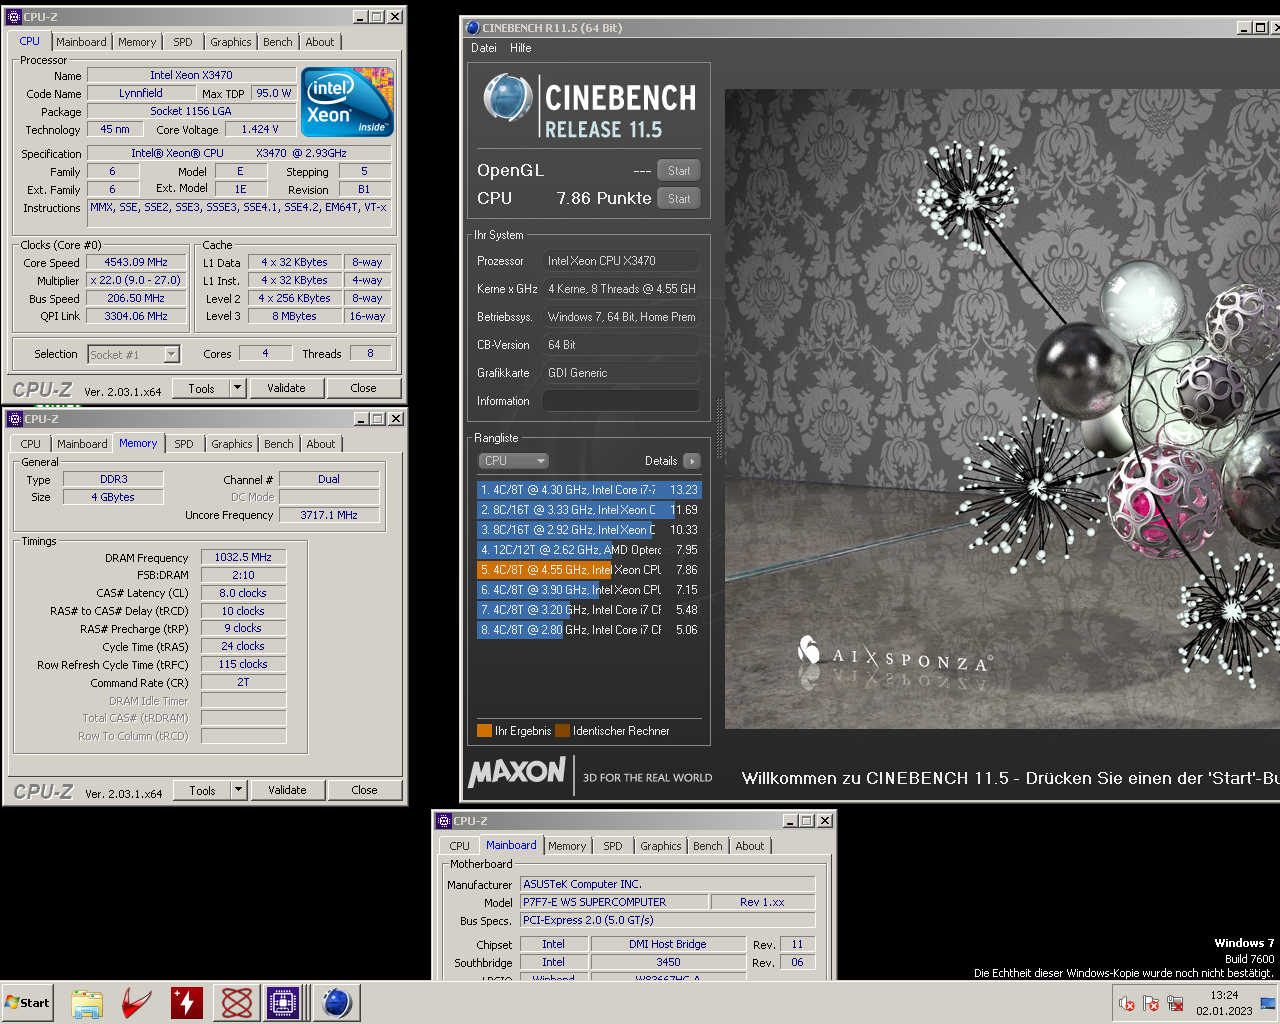1280x1024 pixels.
Task: Open the Selection Socket #1 combo box
Action: pos(134,354)
